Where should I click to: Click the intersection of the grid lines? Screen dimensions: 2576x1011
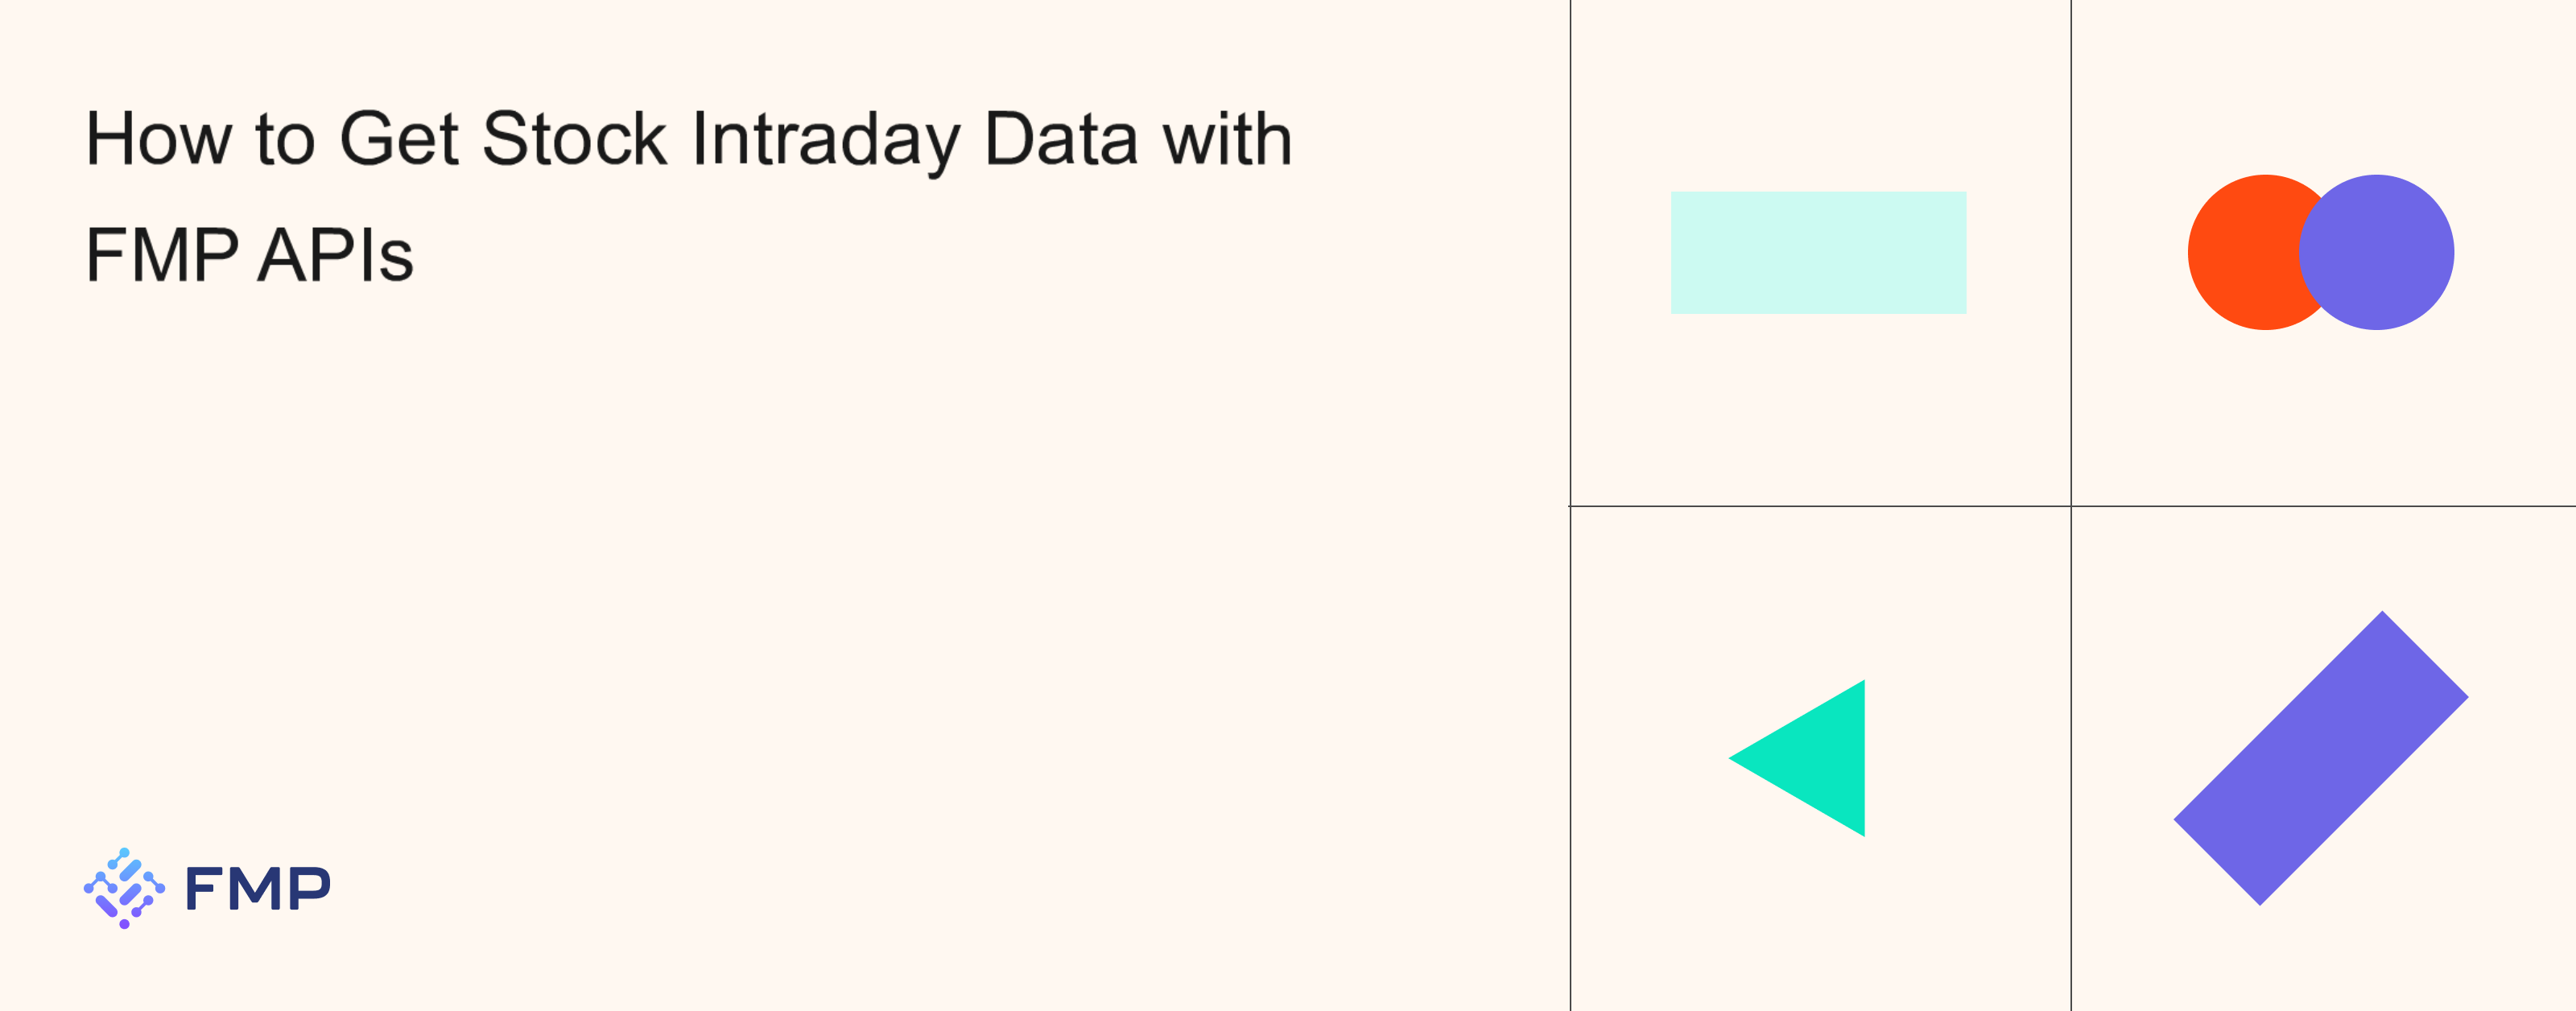[x=2071, y=506]
